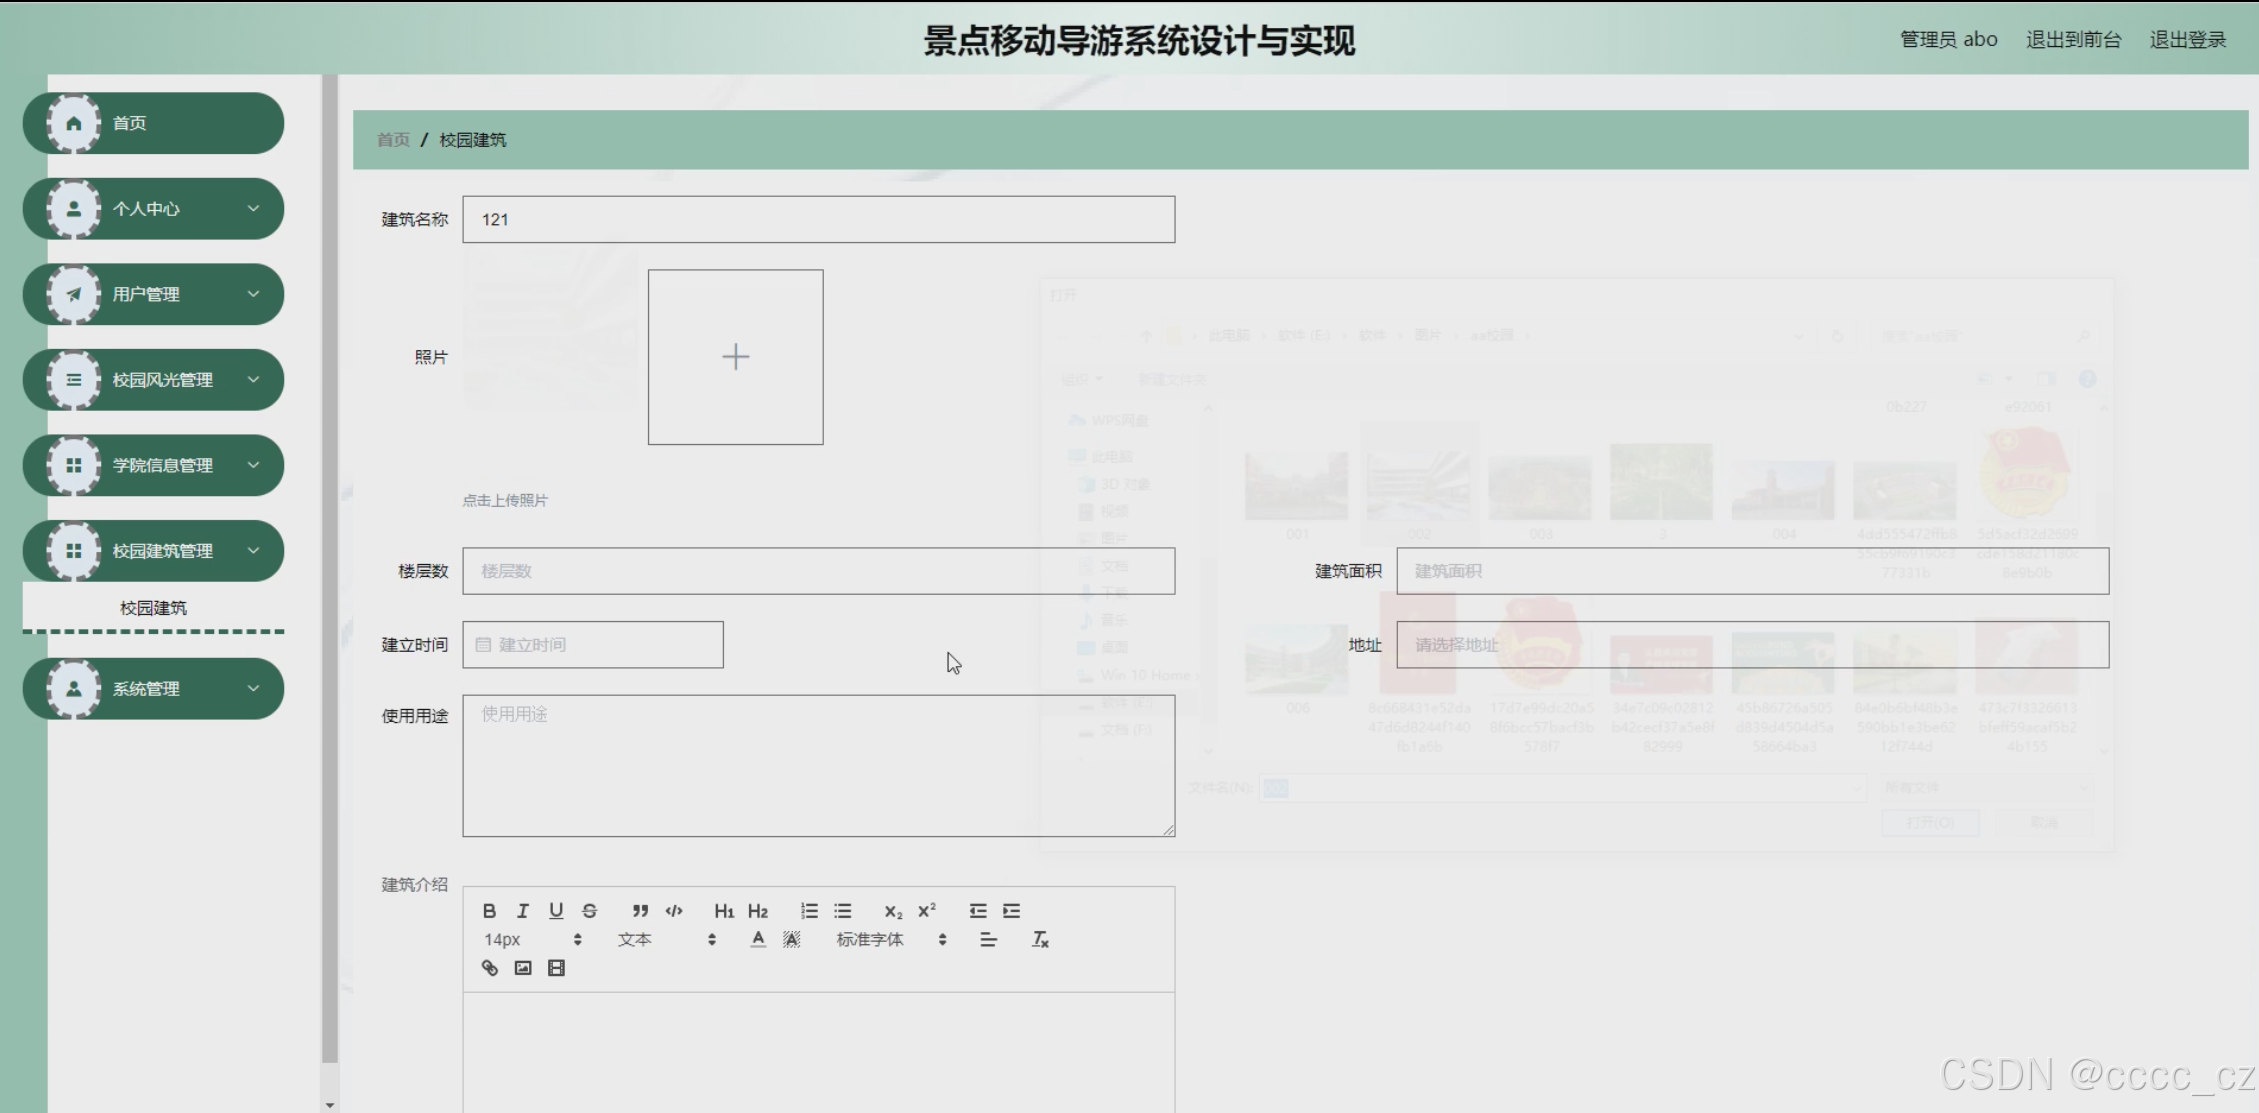
Task: Click the code block icon
Action: tap(674, 911)
